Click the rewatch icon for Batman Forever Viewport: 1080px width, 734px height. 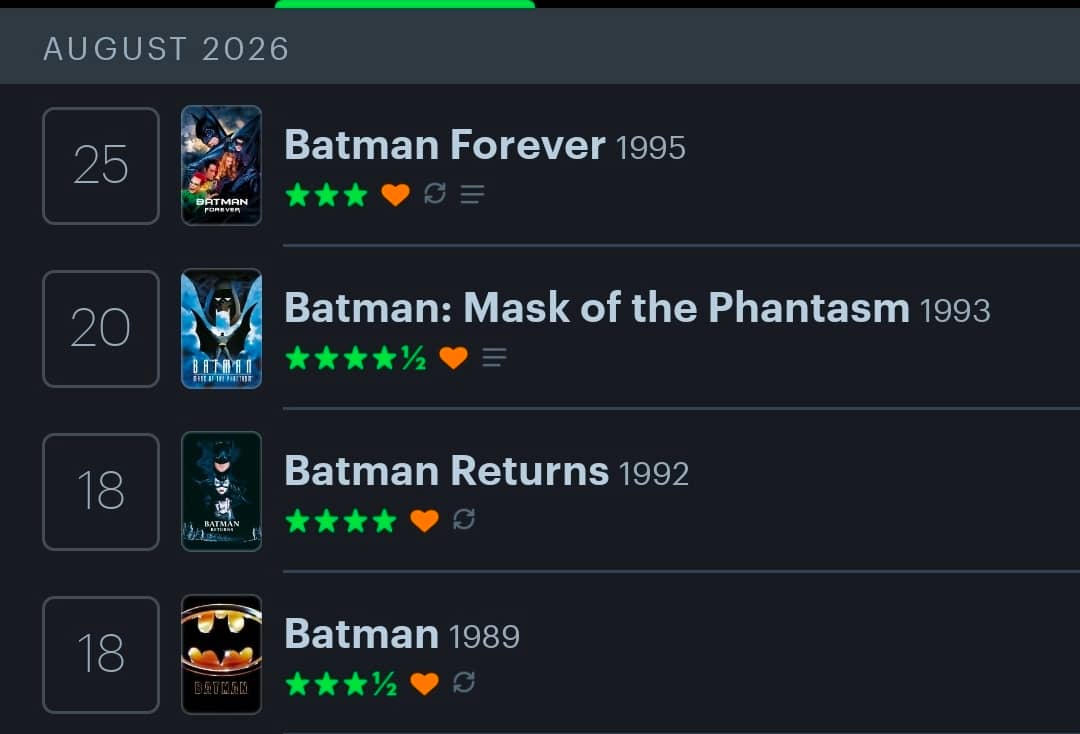[x=435, y=193]
